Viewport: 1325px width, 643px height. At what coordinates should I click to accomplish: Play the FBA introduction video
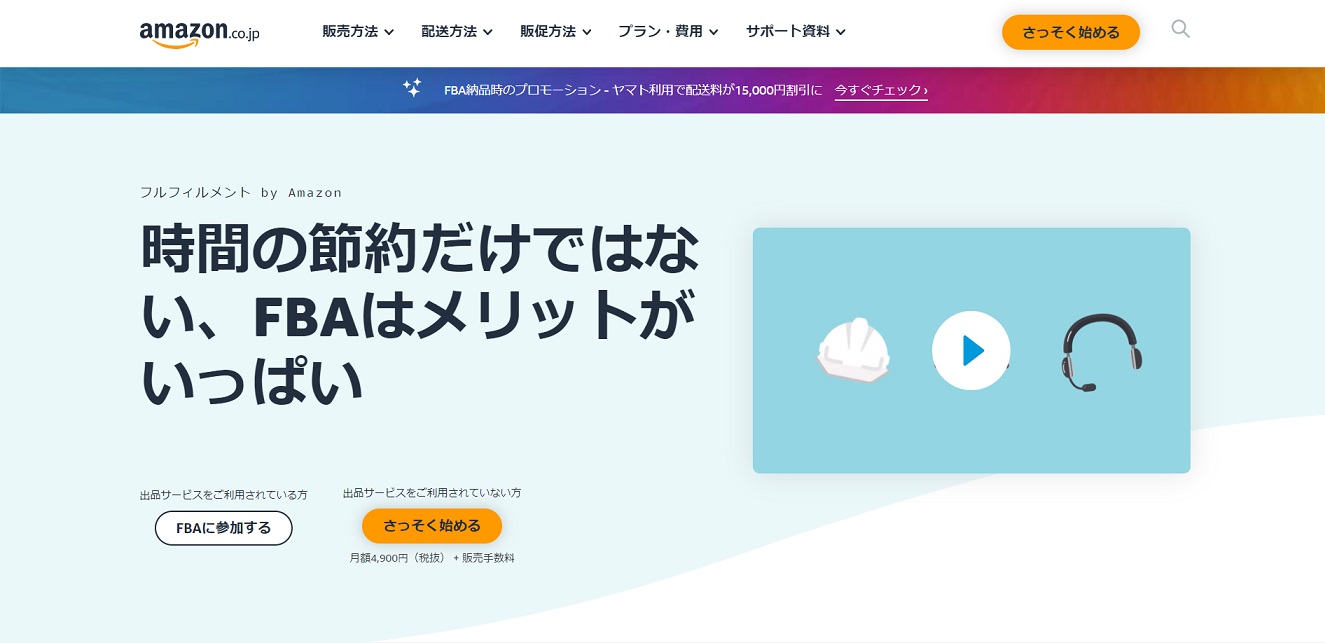971,350
